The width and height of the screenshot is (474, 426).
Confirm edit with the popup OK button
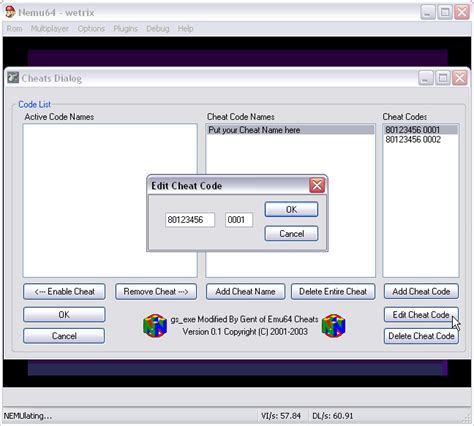(291, 209)
